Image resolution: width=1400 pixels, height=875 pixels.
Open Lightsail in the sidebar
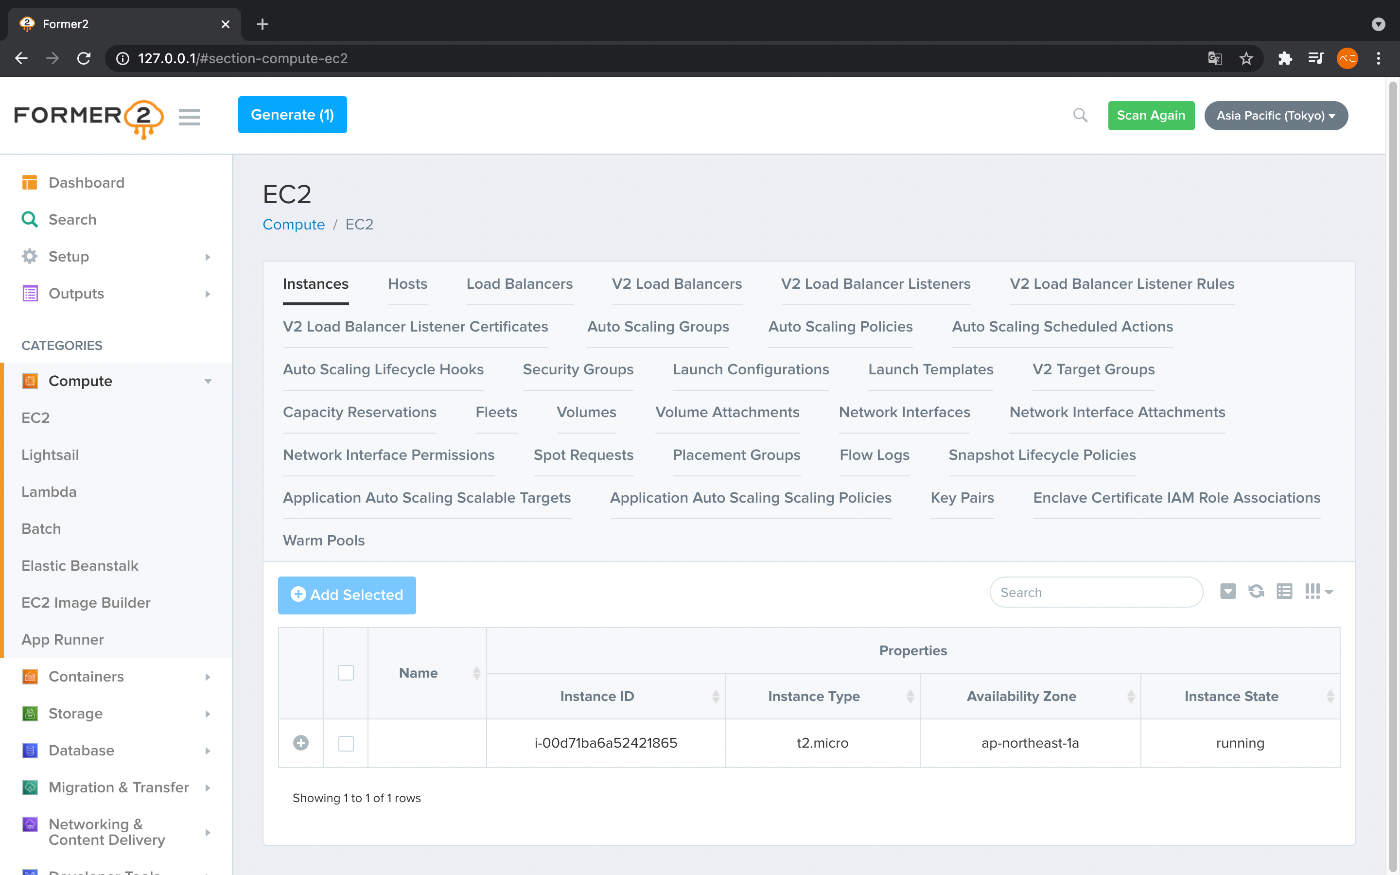click(x=50, y=455)
